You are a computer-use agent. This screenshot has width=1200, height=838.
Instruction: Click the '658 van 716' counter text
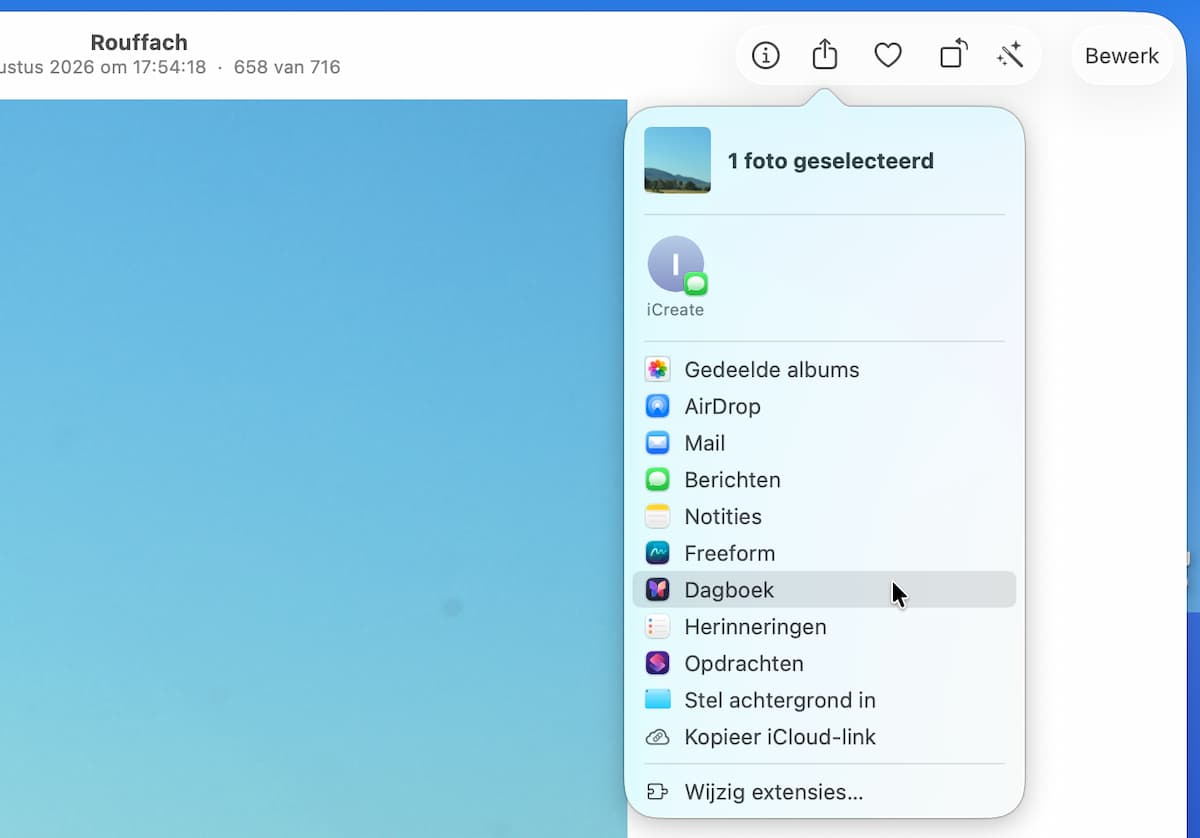click(x=287, y=67)
